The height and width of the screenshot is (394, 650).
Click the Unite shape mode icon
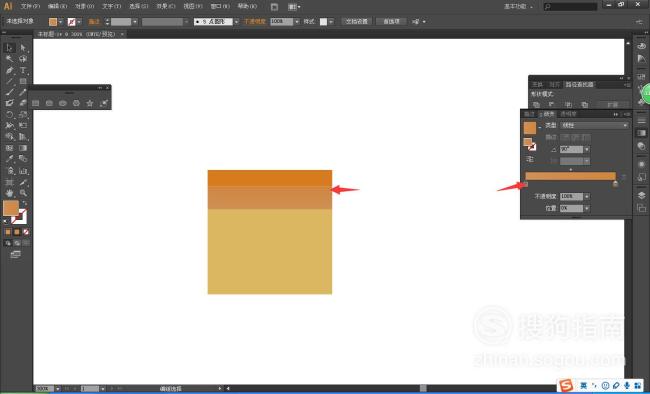(x=536, y=105)
